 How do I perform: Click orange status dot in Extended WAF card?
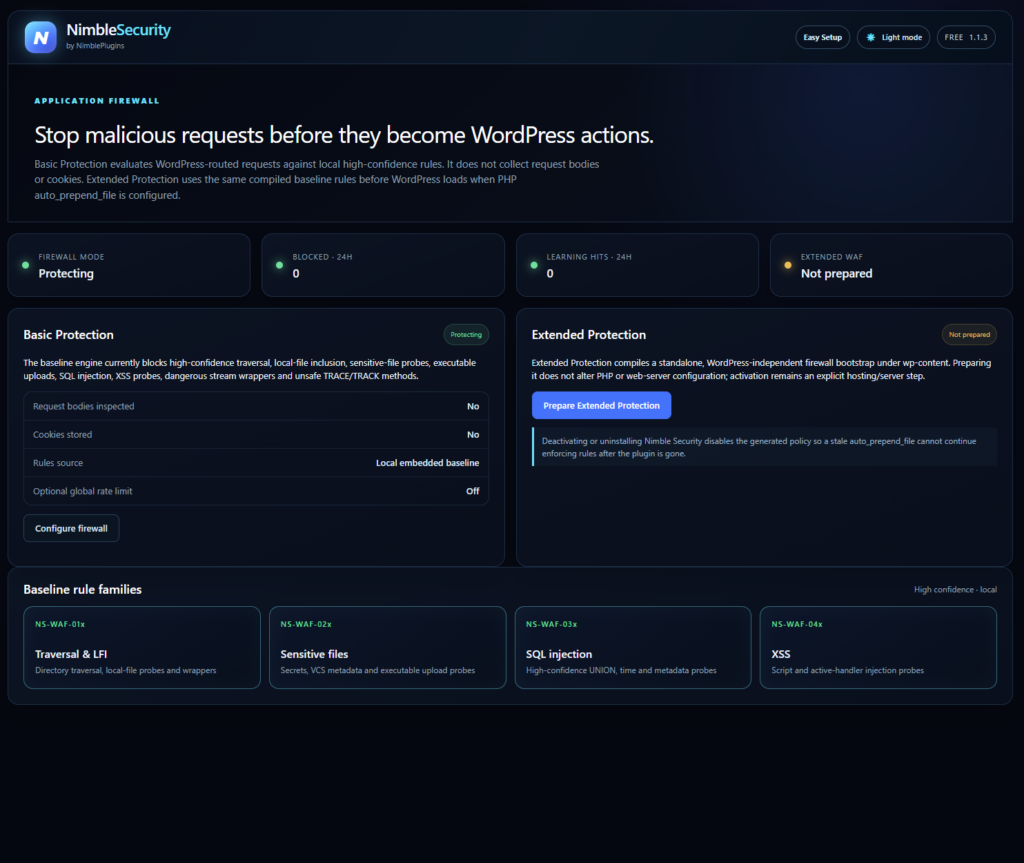tap(788, 265)
